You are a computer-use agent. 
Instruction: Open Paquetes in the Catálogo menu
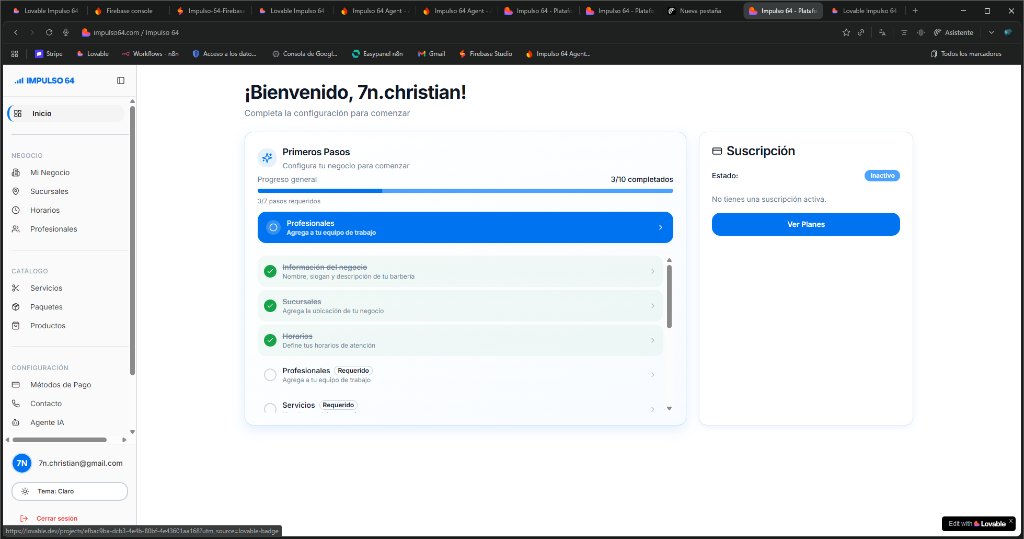click(x=46, y=307)
